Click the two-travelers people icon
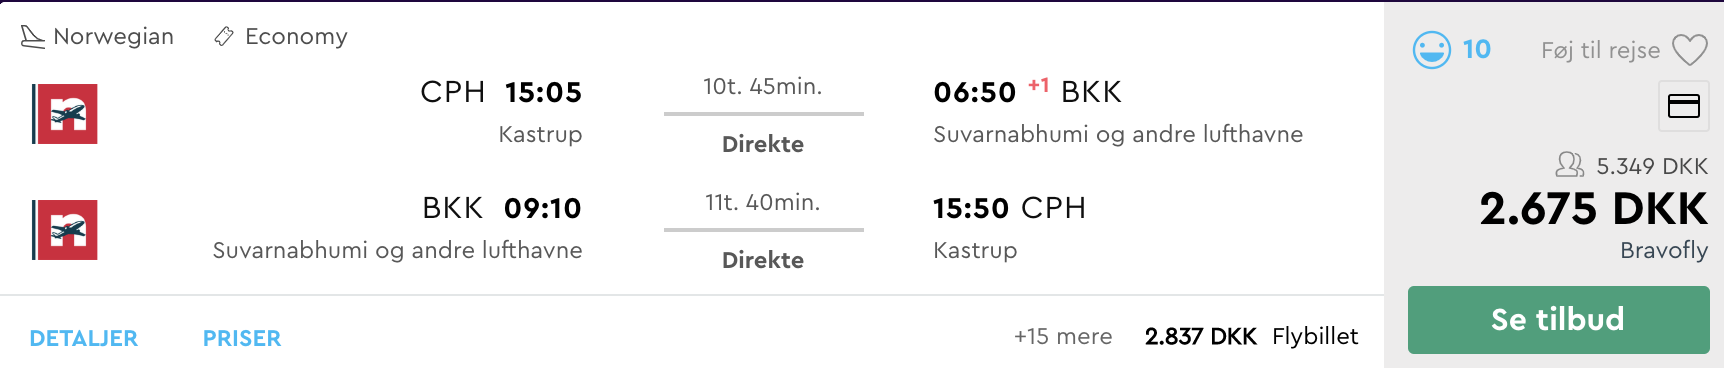1724x368 pixels. (1570, 164)
